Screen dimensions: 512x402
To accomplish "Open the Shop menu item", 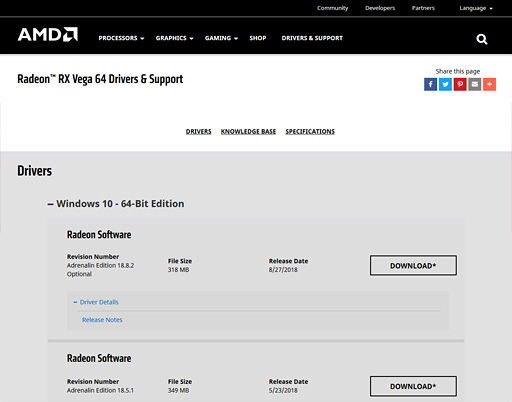I will coord(258,38).
